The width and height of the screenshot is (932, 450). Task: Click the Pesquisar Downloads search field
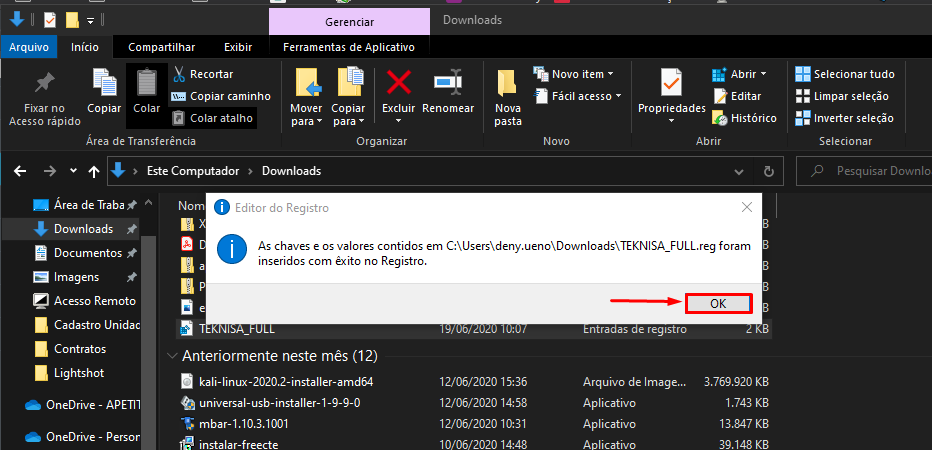(x=880, y=171)
